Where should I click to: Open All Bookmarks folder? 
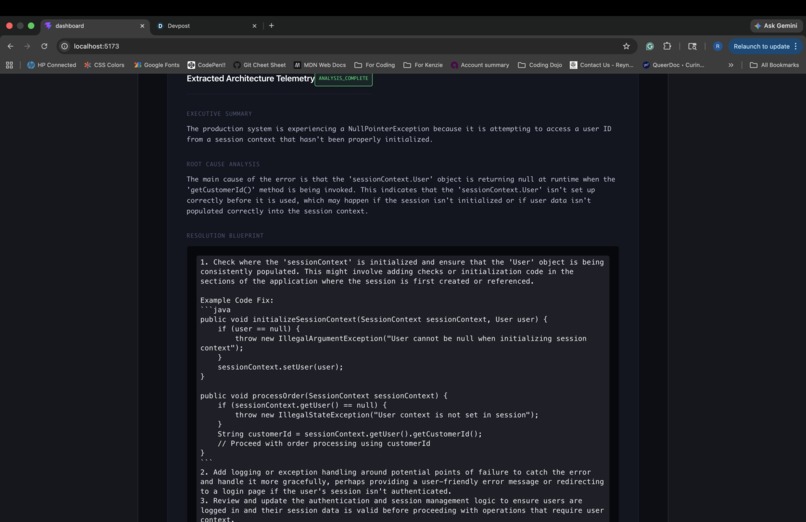click(x=774, y=65)
